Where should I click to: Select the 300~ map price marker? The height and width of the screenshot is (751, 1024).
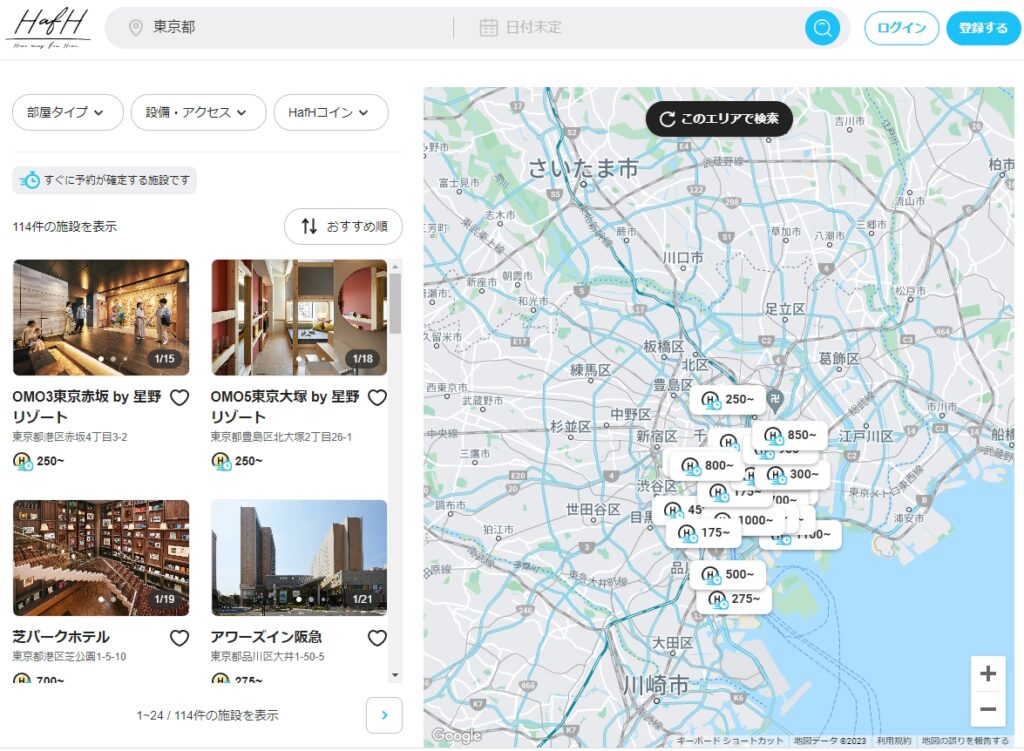pyautogui.click(x=793, y=474)
